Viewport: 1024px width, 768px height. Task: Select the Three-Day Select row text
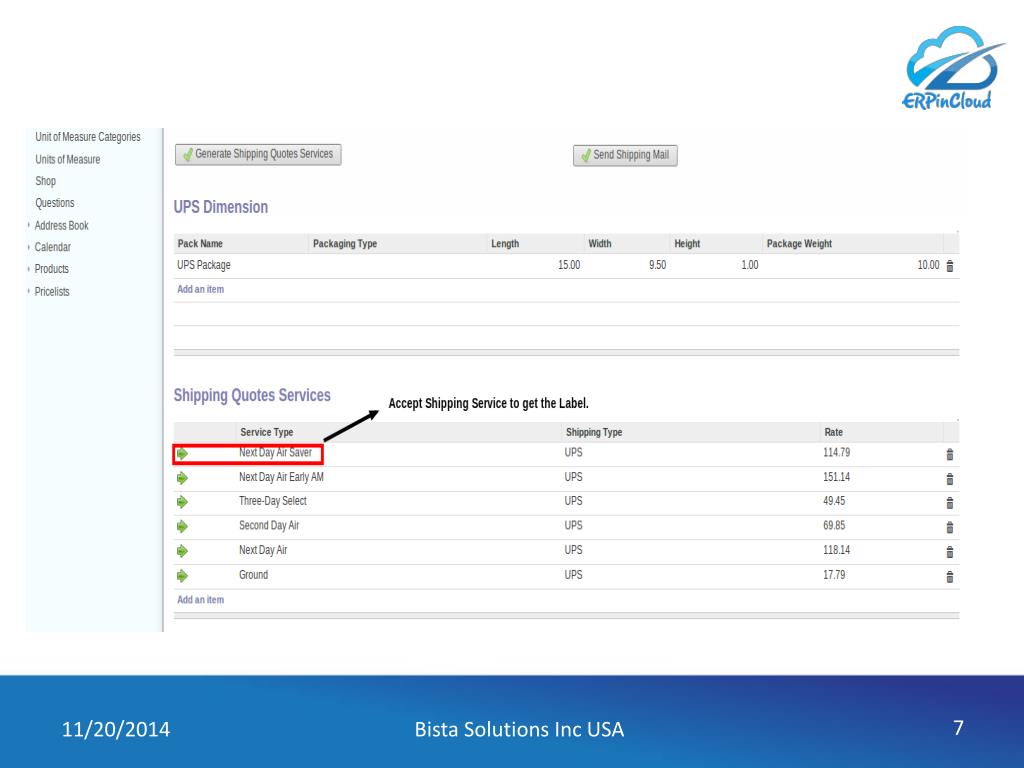click(273, 501)
